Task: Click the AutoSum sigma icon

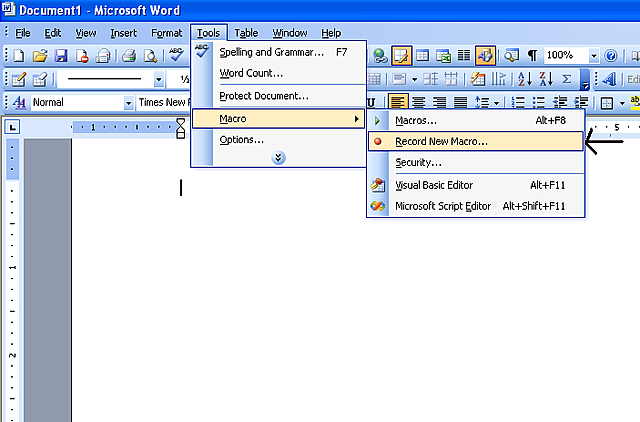Action: pos(567,79)
